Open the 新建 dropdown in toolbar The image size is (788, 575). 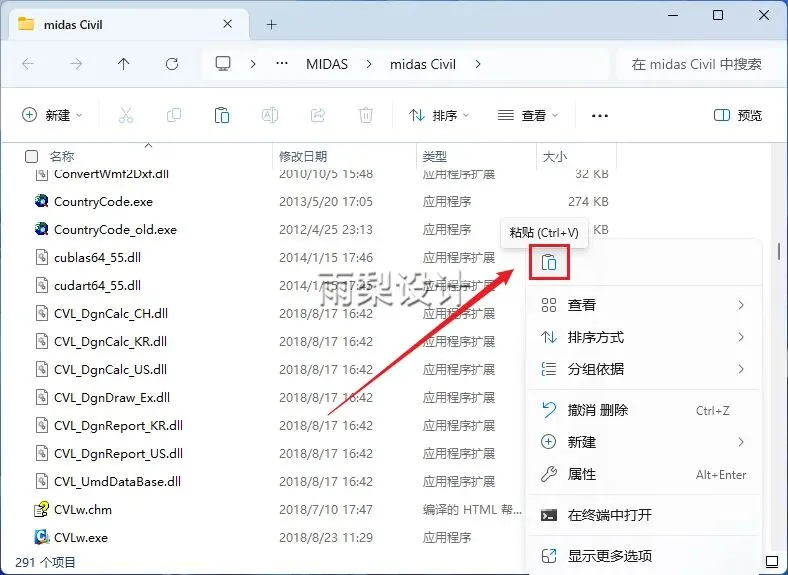pos(52,116)
